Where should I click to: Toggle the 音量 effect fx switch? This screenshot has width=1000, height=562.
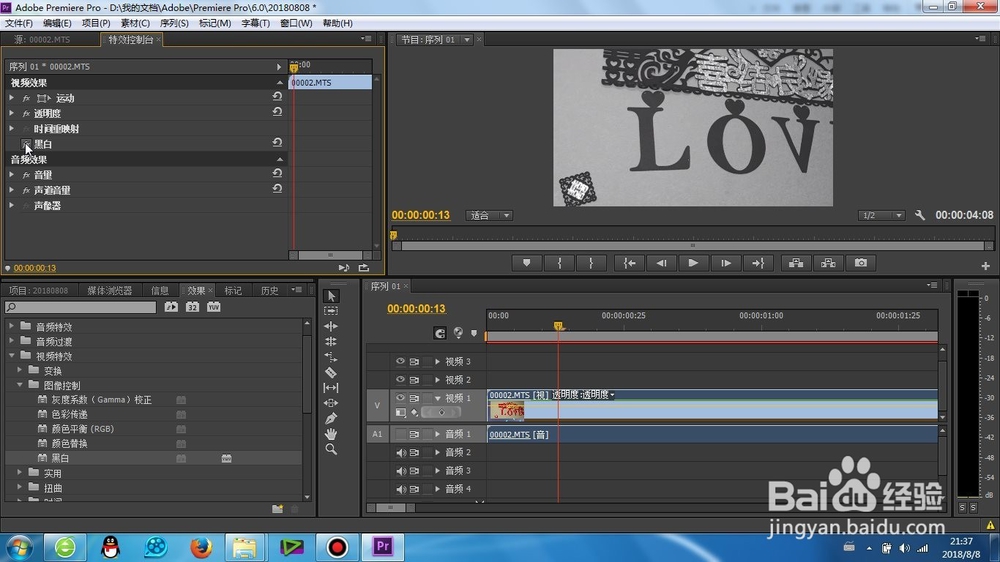click(26, 175)
